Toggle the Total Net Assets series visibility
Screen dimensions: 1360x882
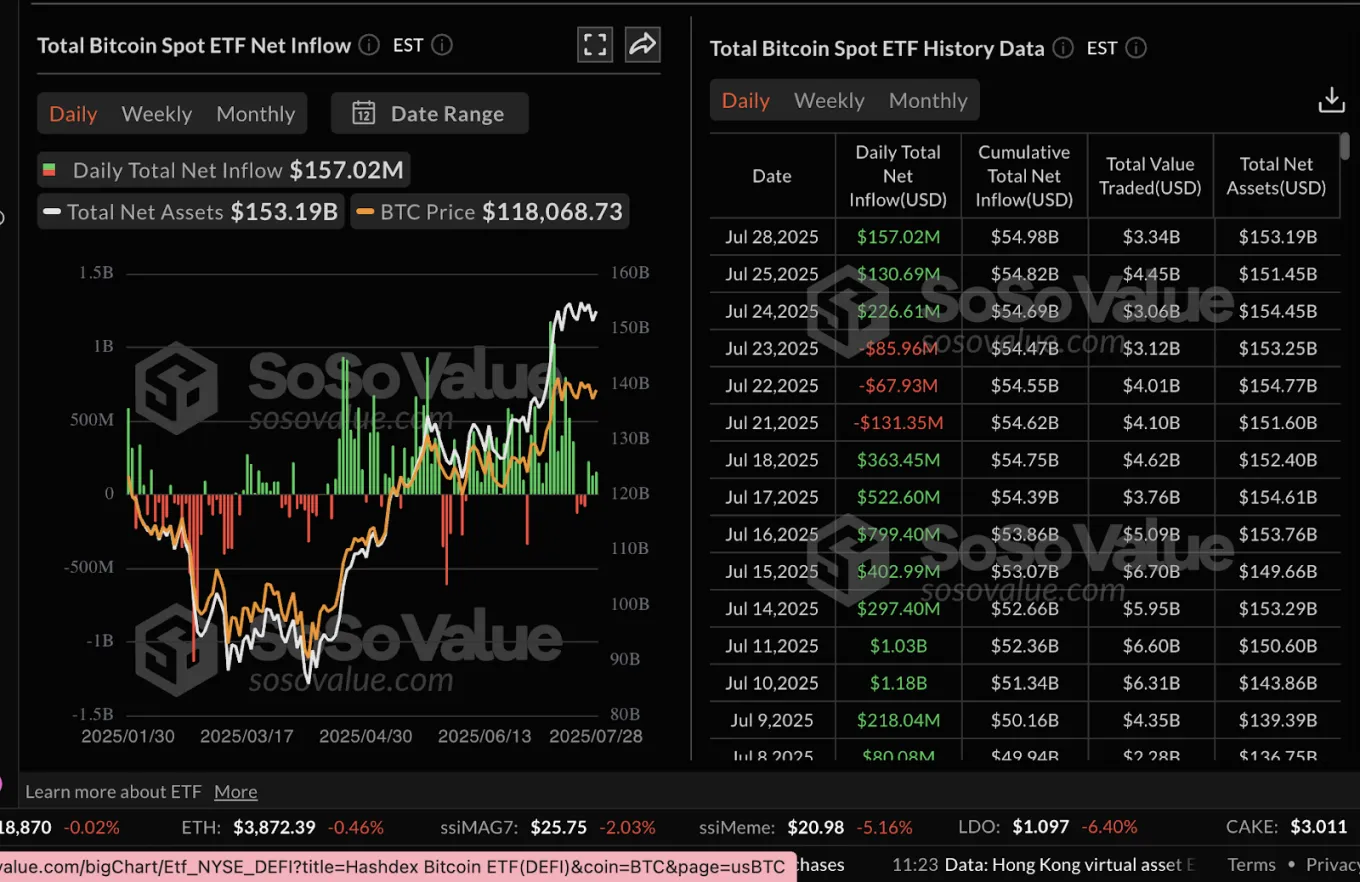[x=190, y=212]
